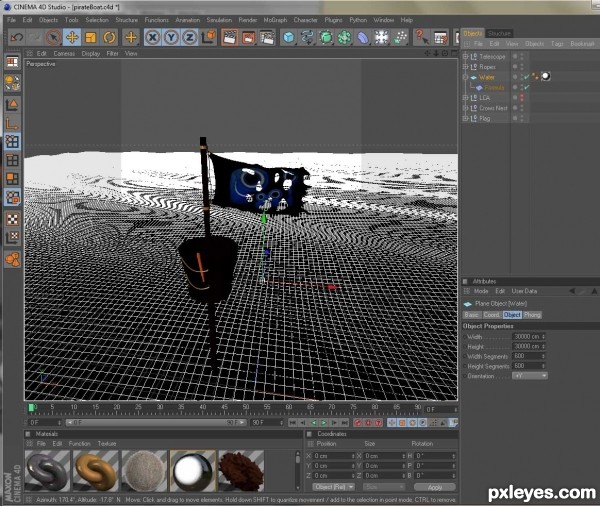Toggle Water object enable checkmark
Viewport: 600px width, 506px height.
(x=527, y=77)
